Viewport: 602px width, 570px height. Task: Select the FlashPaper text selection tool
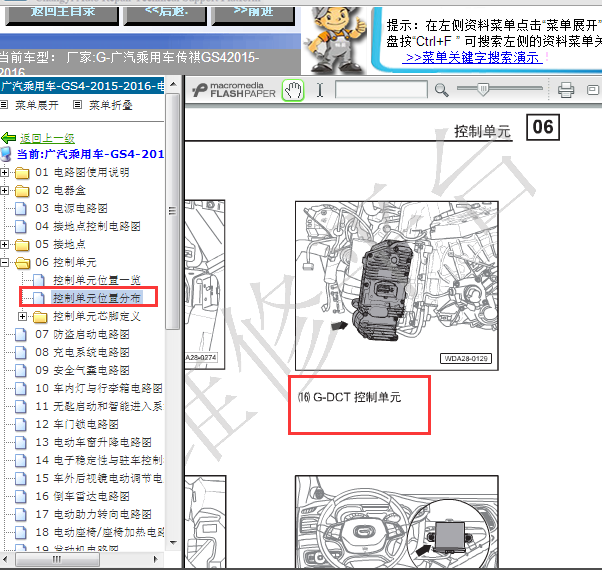coord(320,91)
